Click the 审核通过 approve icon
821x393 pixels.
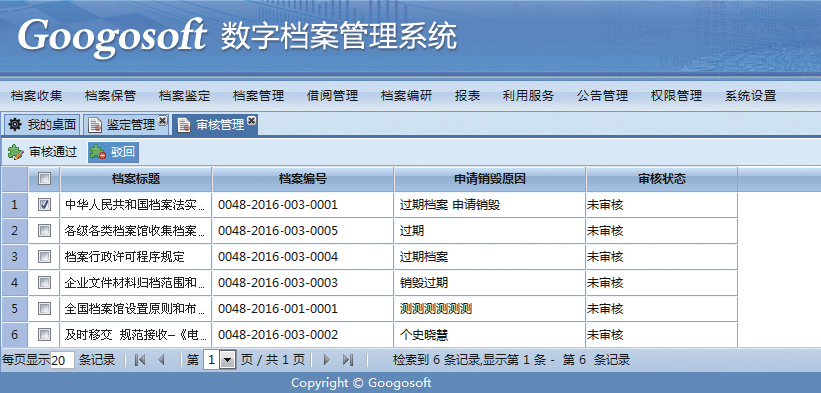pyautogui.click(x=16, y=152)
